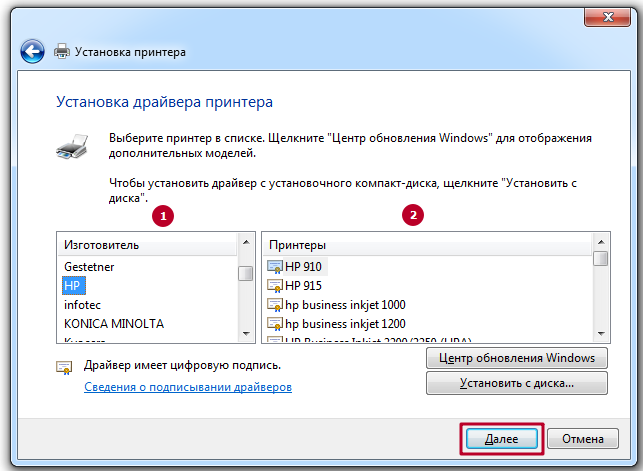Select HP in the manufacturer list
Image resolution: width=643 pixels, height=471 pixels.
[74, 286]
